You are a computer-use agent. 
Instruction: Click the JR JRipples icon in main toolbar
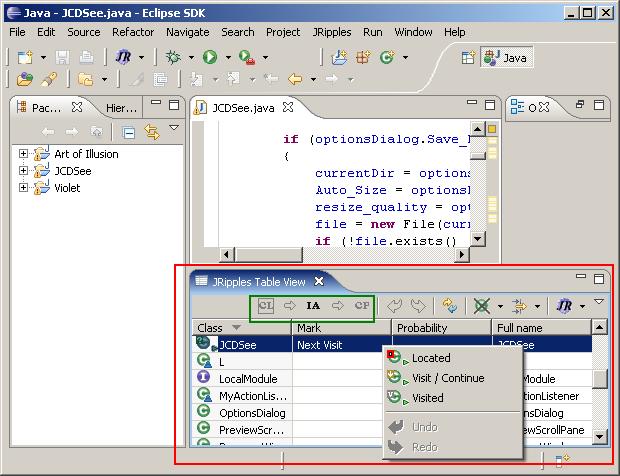coord(123,57)
